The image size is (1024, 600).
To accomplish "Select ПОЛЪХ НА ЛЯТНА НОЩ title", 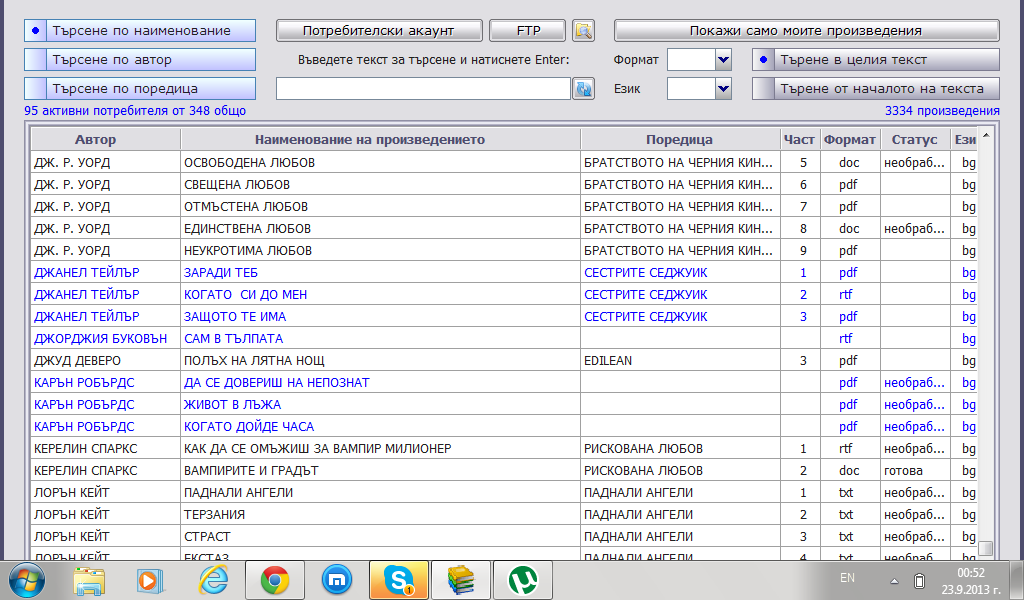I will pyautogui.click(x=254, y=360).
